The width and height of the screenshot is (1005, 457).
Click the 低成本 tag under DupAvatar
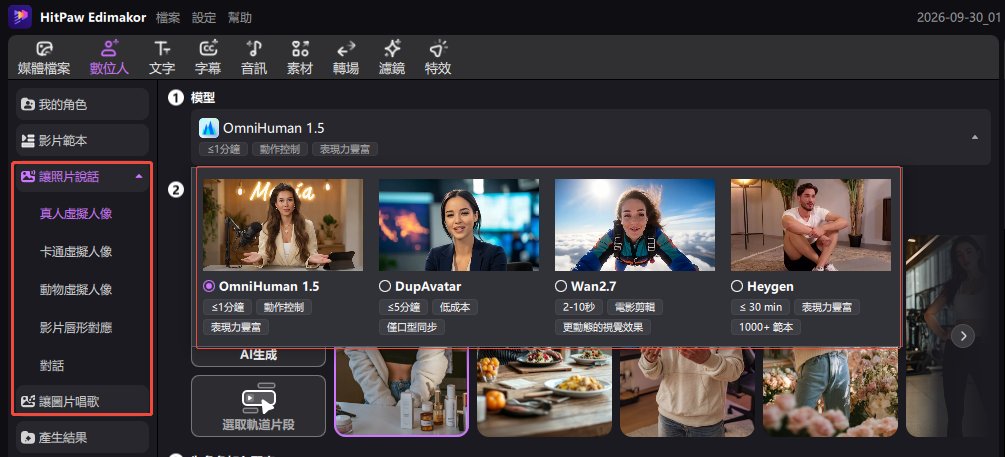tap(455, 307)
